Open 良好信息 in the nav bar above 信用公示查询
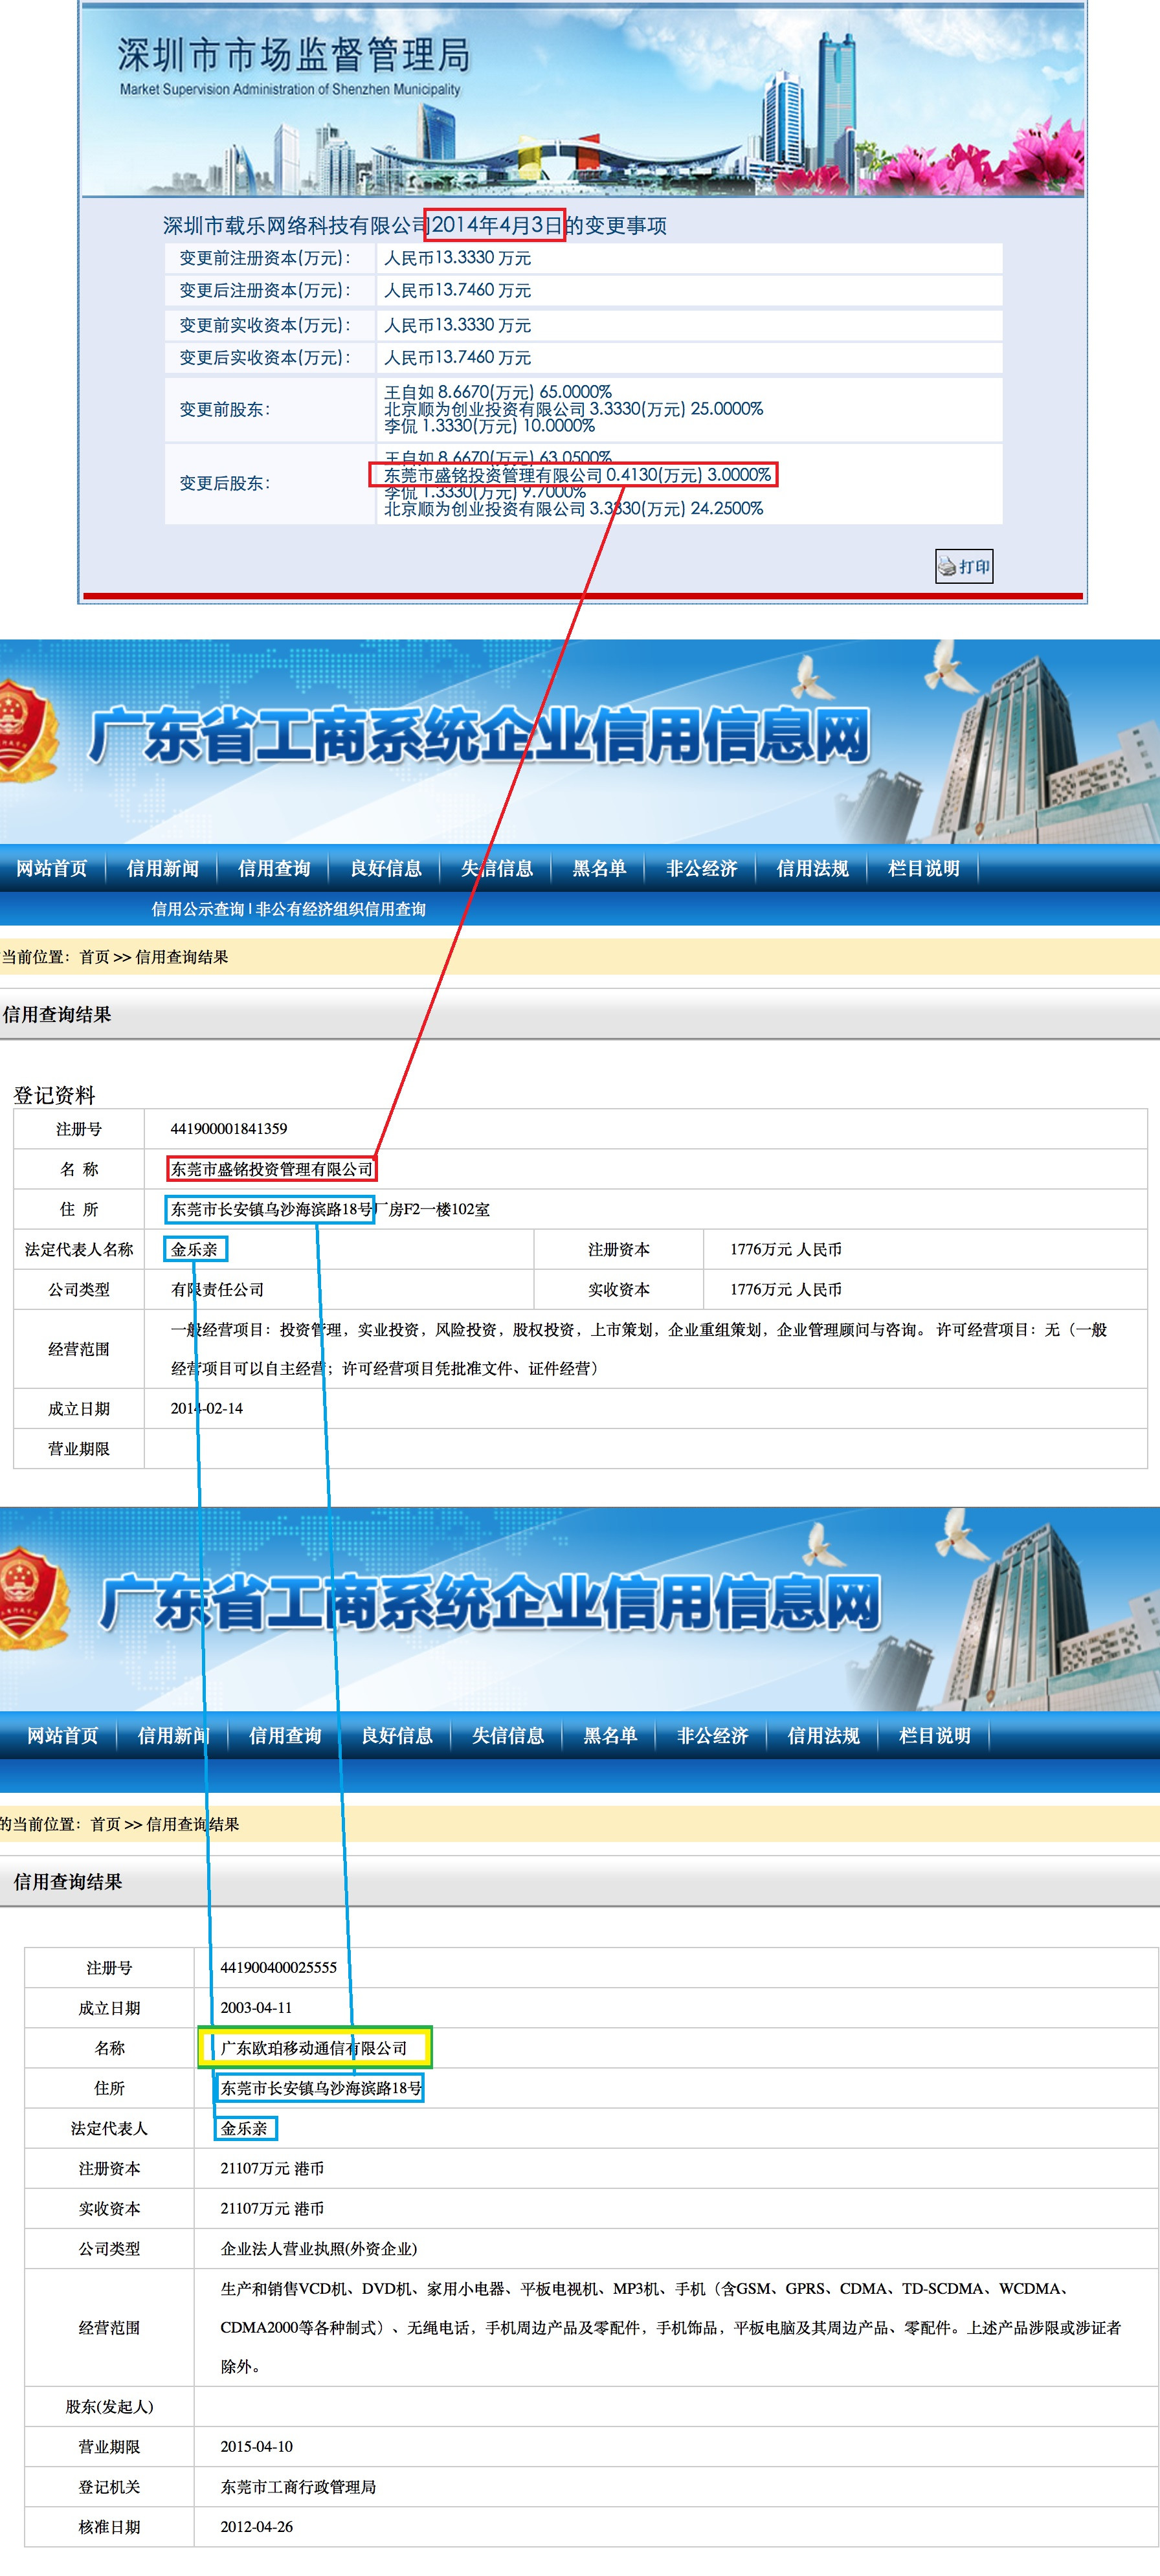This screenshot has width=1160, height=2576. pos(386,868)
